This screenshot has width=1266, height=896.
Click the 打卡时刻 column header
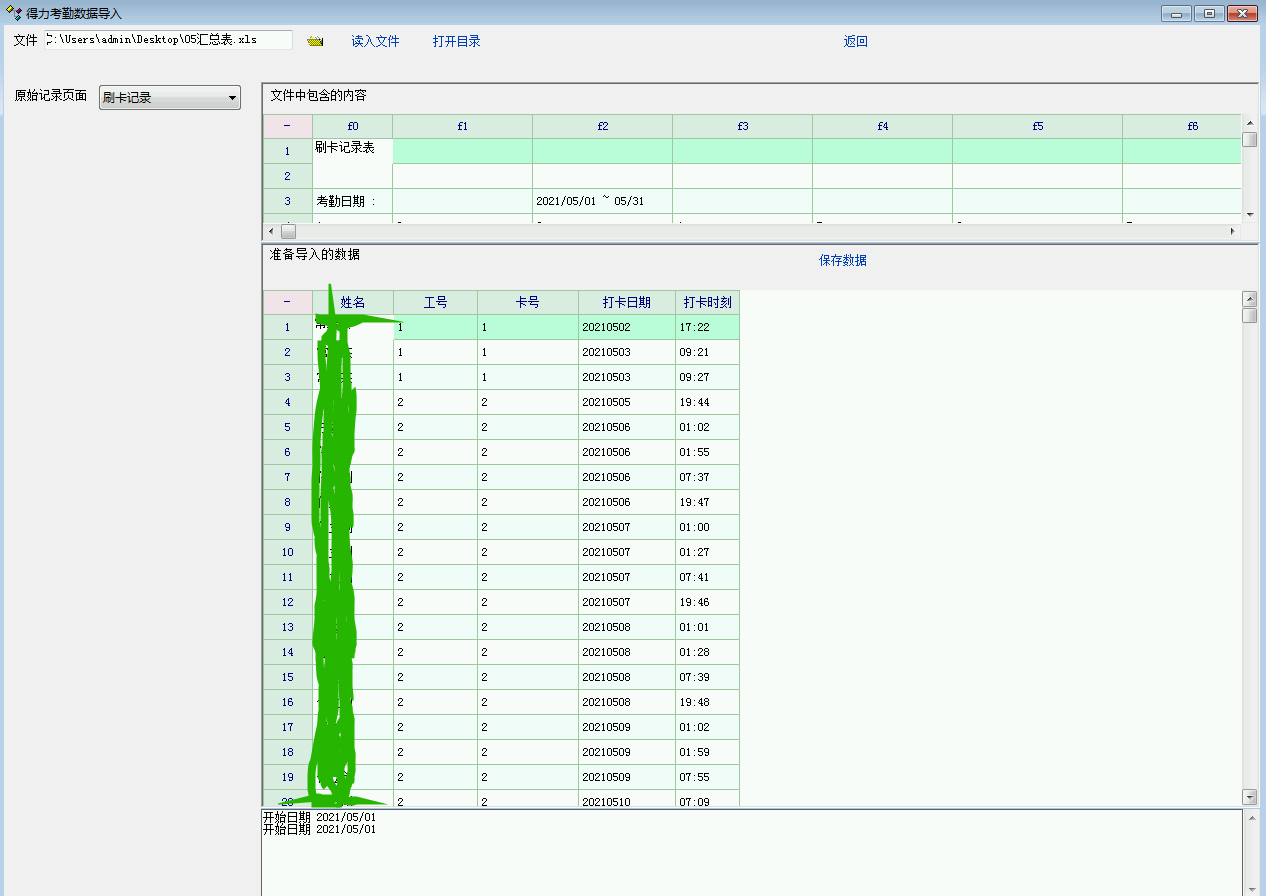707,302
